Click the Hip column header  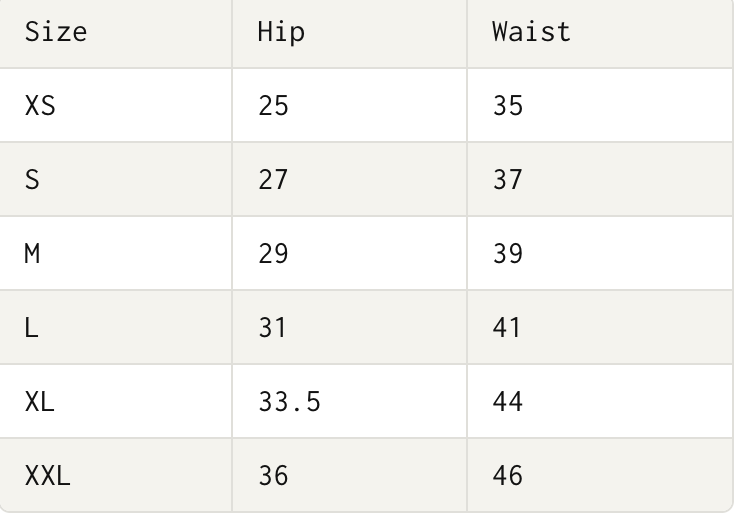point(281,32)
